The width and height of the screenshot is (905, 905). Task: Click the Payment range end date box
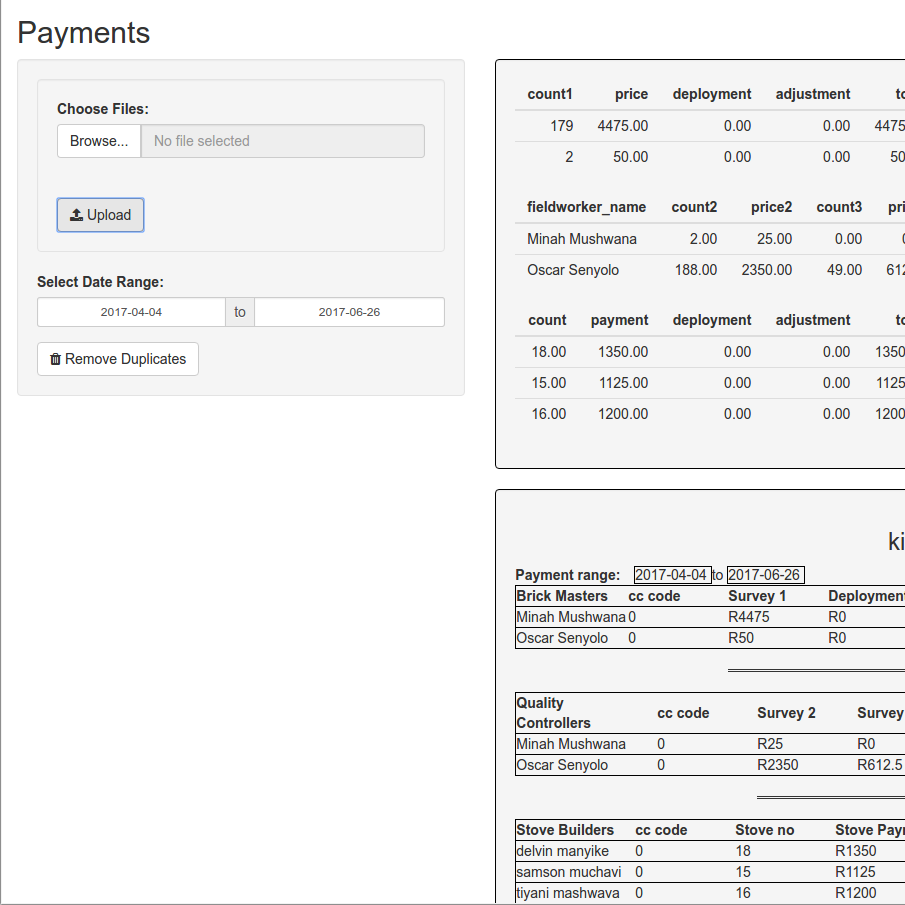(765, 575)
